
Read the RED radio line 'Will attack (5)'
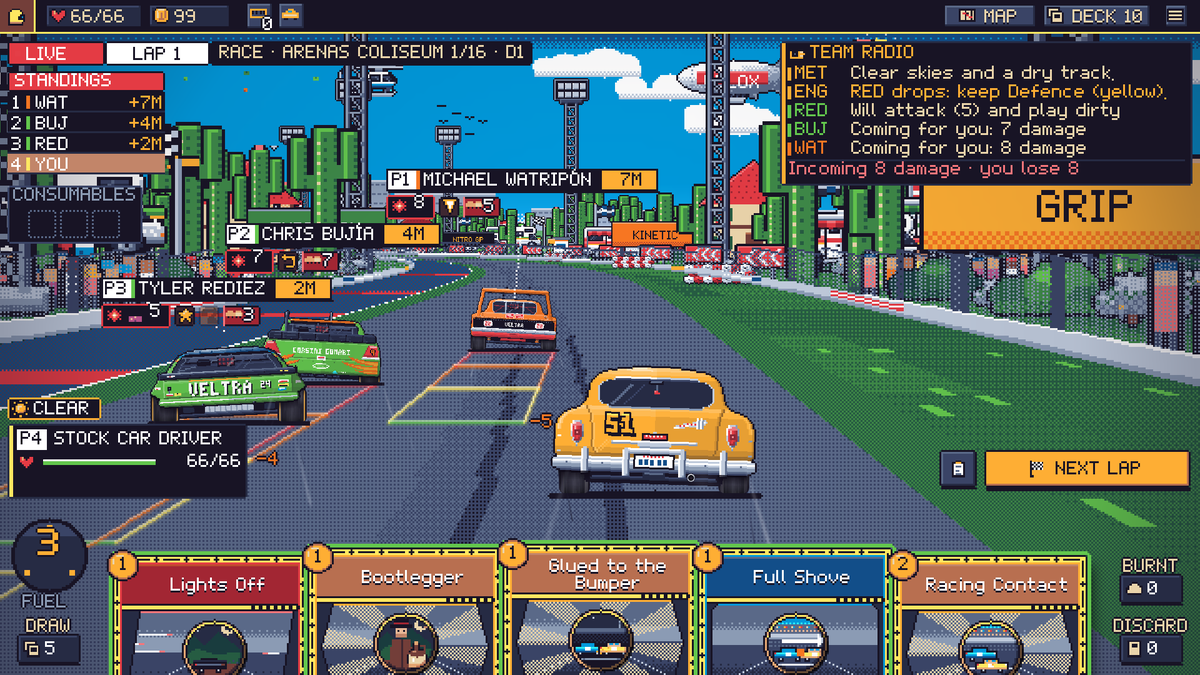pyautogui.click(x=955, y=110)
